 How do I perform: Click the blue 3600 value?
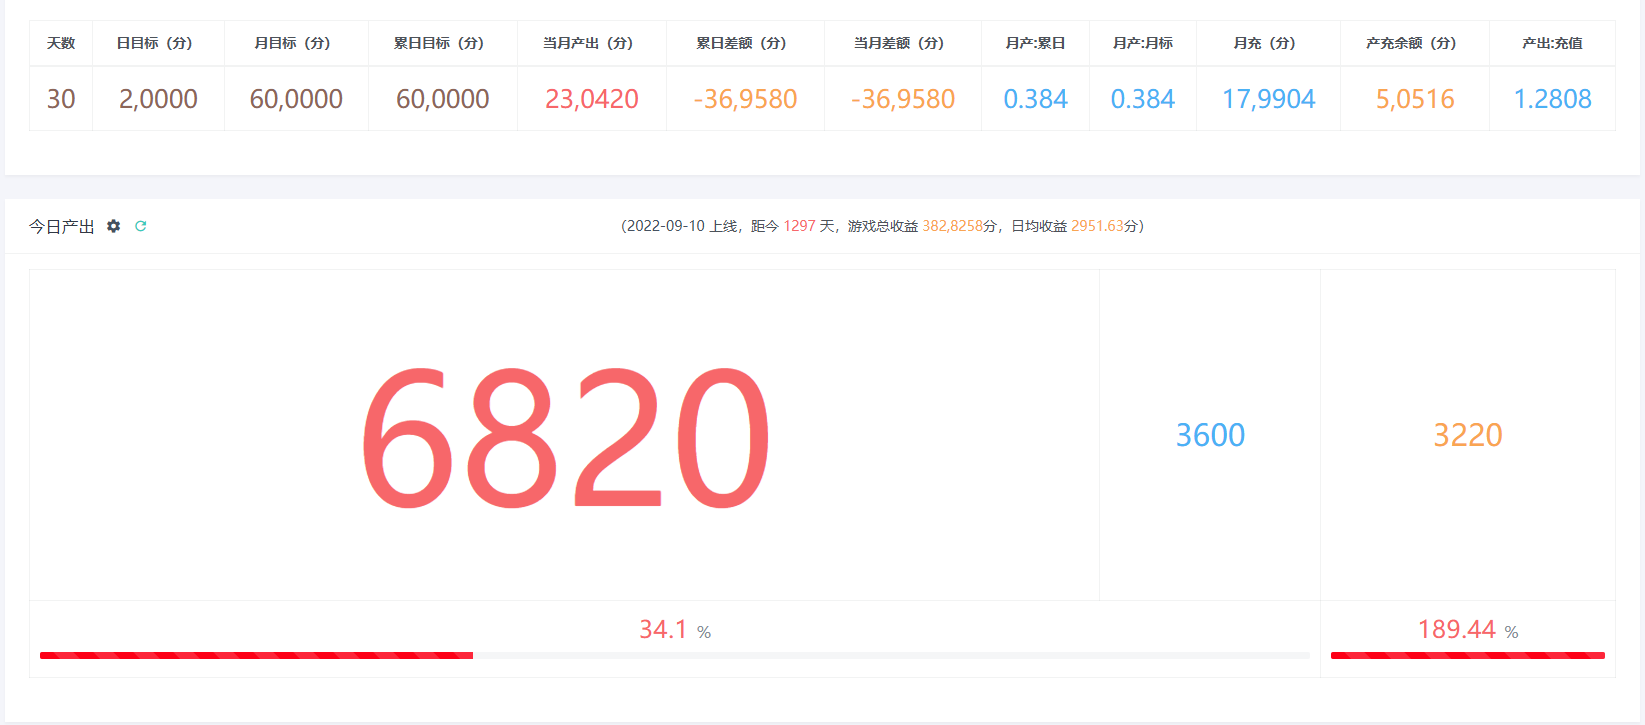coord(1210,435)
